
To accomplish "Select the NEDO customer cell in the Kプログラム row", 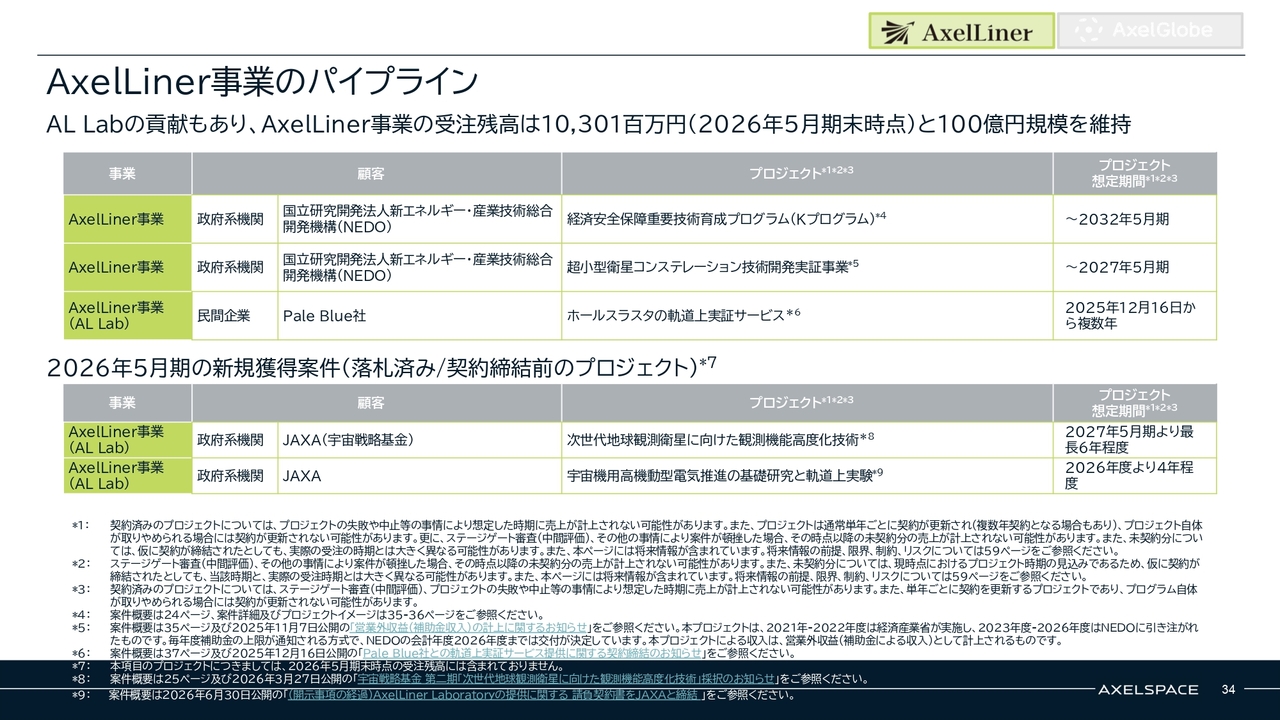I will coord(418,219).
